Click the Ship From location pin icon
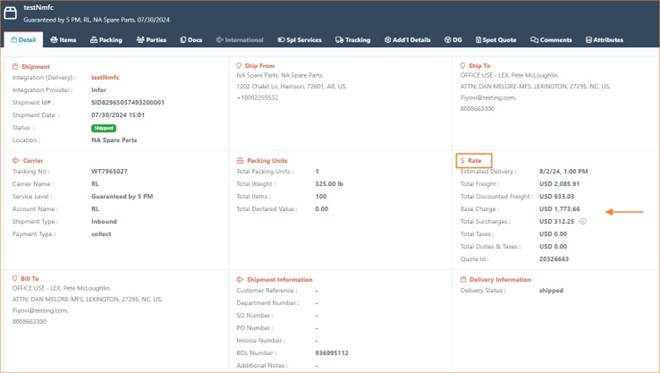 pyautogui.click(x=239, y=66)
